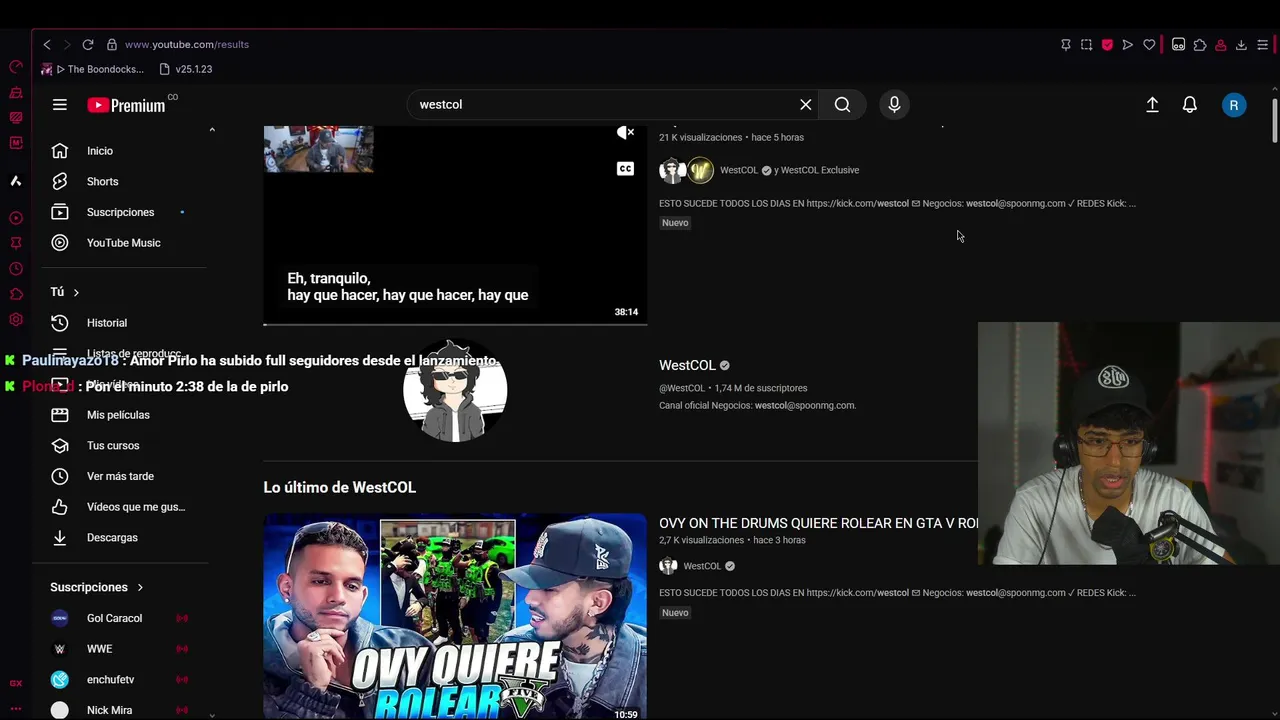Open the v25.1.23 bookmark

[x=187, y=69]
